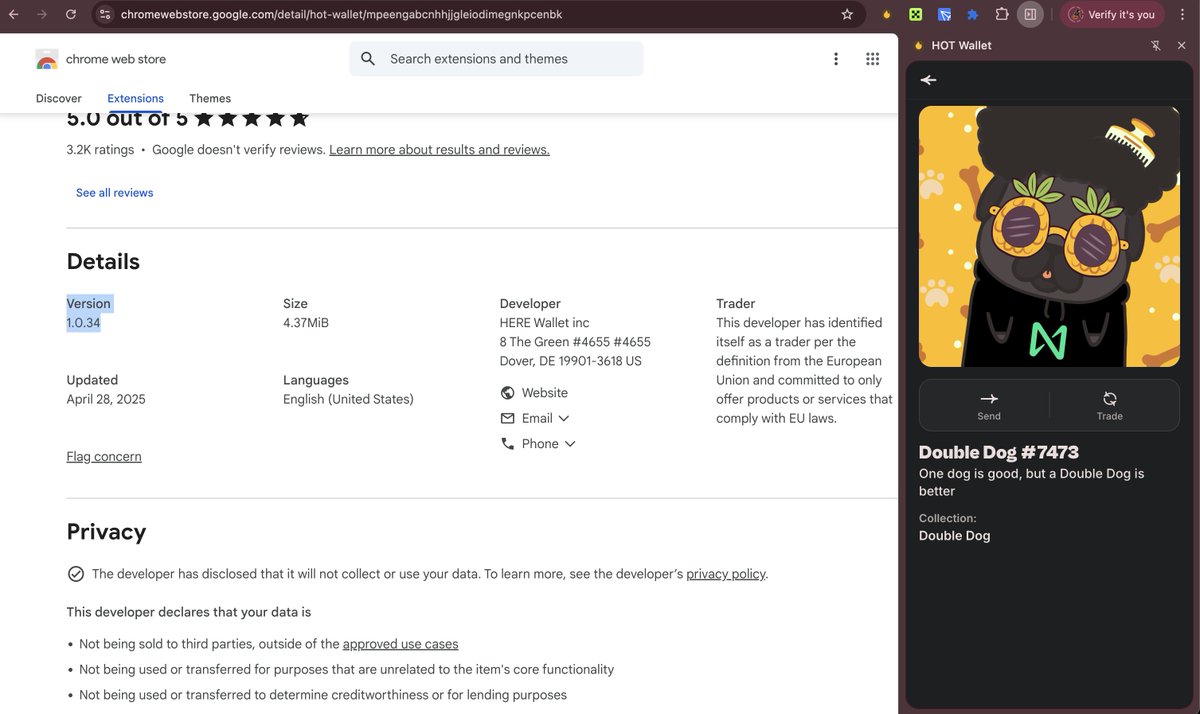Viewport: 1200px width, 714px height.
Task: Click the address bar URL
Action: point(341,14)
